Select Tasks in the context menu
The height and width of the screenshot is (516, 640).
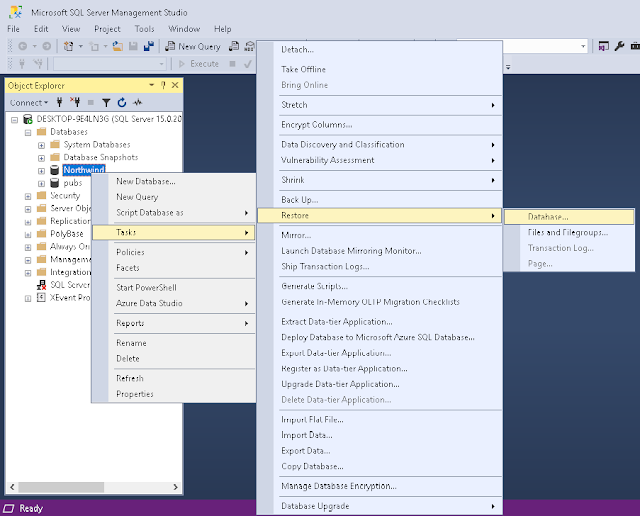pyautogui.click(x=174, y=232)
